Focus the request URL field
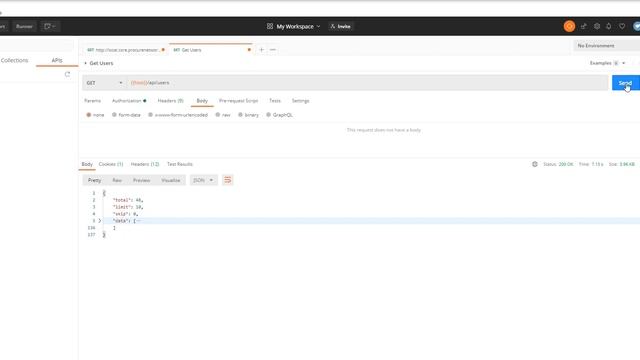This screenshot has width=640, height=360. click(x=367, y=83)
